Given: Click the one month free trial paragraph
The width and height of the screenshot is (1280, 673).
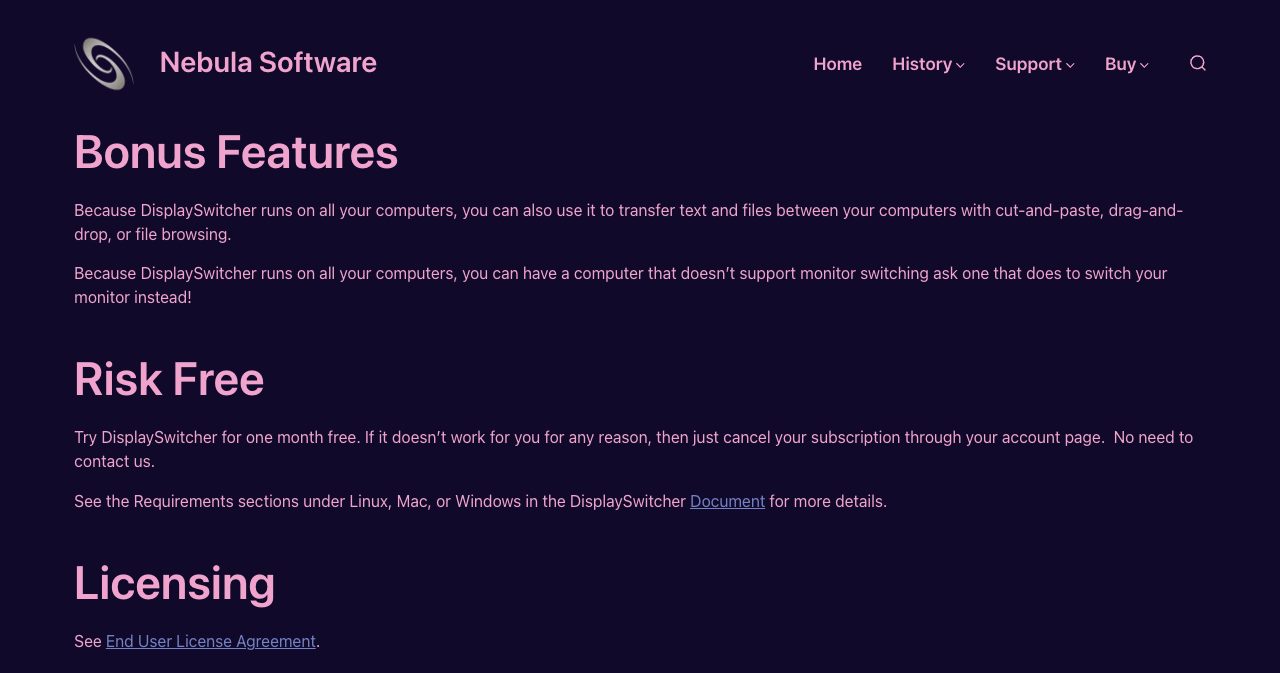Looking at the screenshot, I should [x=634, y=449].
